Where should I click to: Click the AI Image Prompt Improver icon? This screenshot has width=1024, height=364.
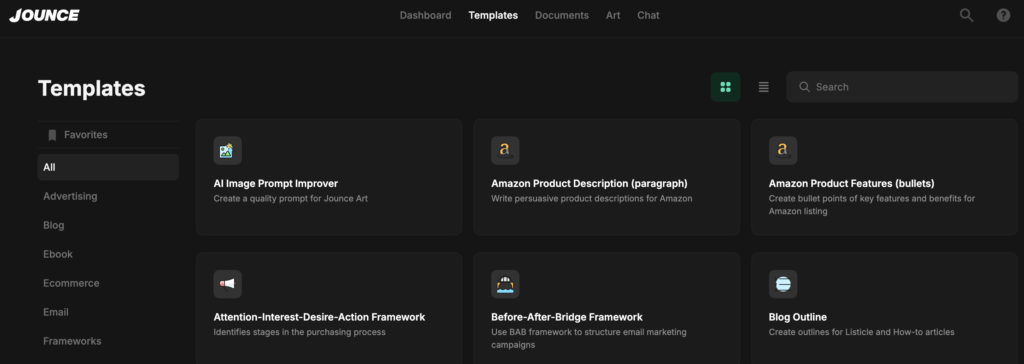pyautogui.click(x=227, y=150)
